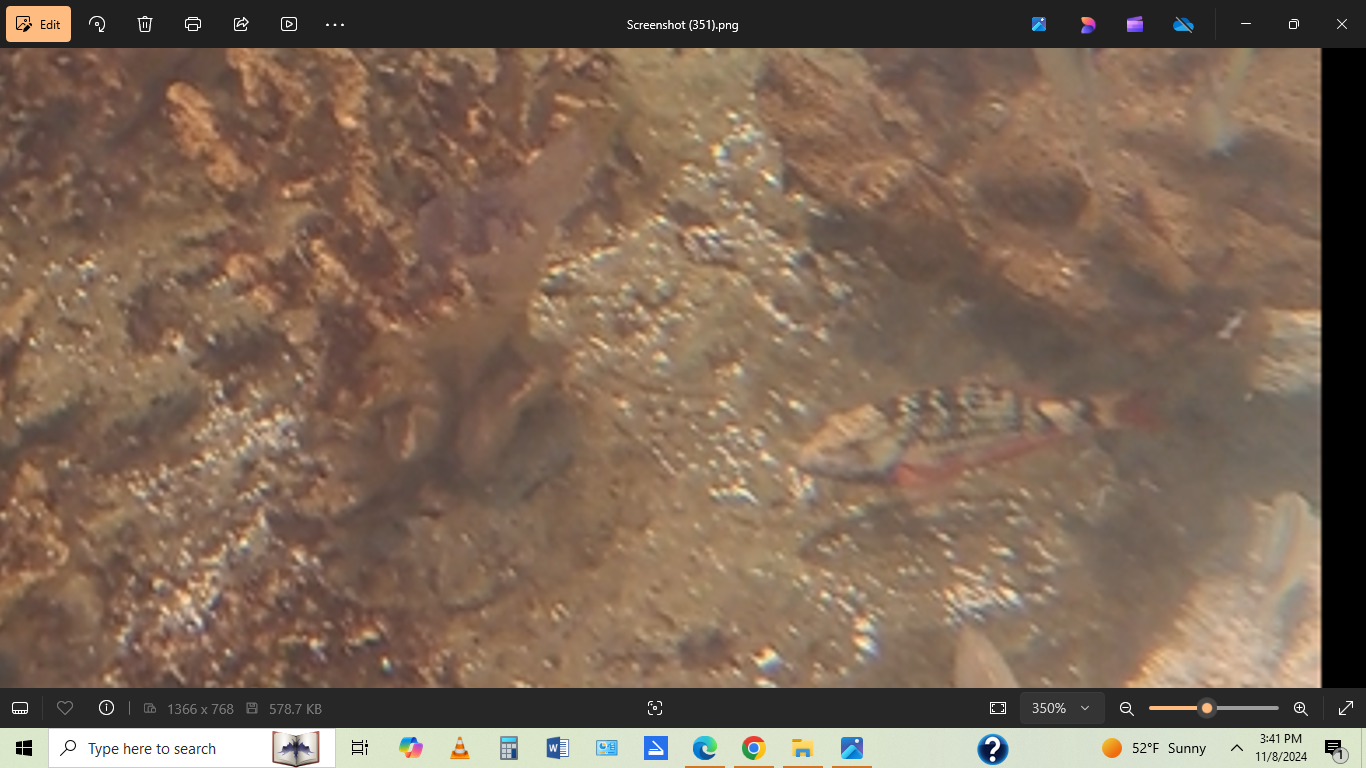Expand hidden icons in system tray
This screenshot has height=768, width=1366.
coord(1237,748)
